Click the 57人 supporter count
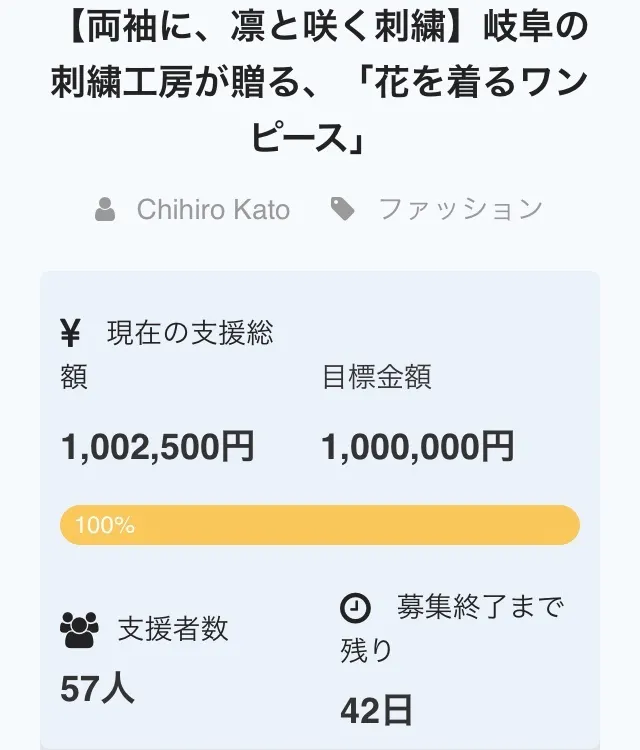This screenshot has height=750, width=640. pos(97,688)
